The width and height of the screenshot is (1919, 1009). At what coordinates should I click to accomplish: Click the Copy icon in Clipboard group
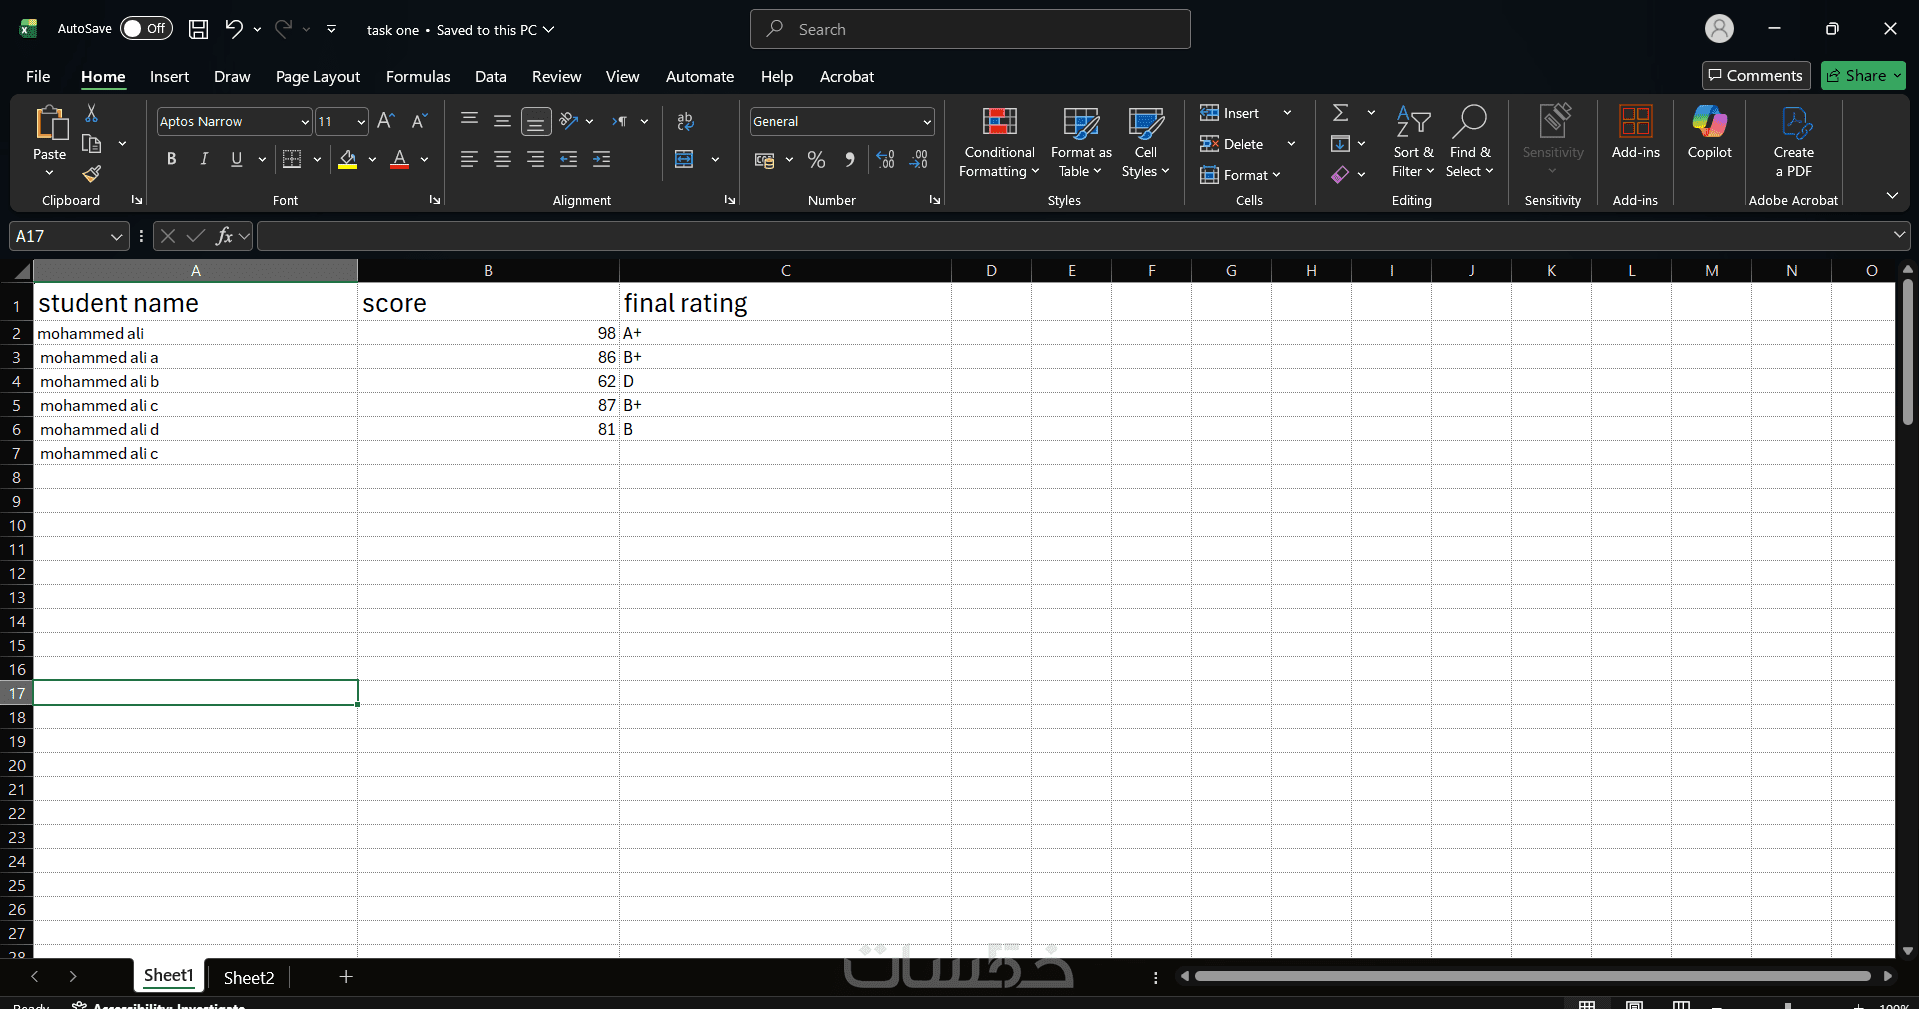91,143
